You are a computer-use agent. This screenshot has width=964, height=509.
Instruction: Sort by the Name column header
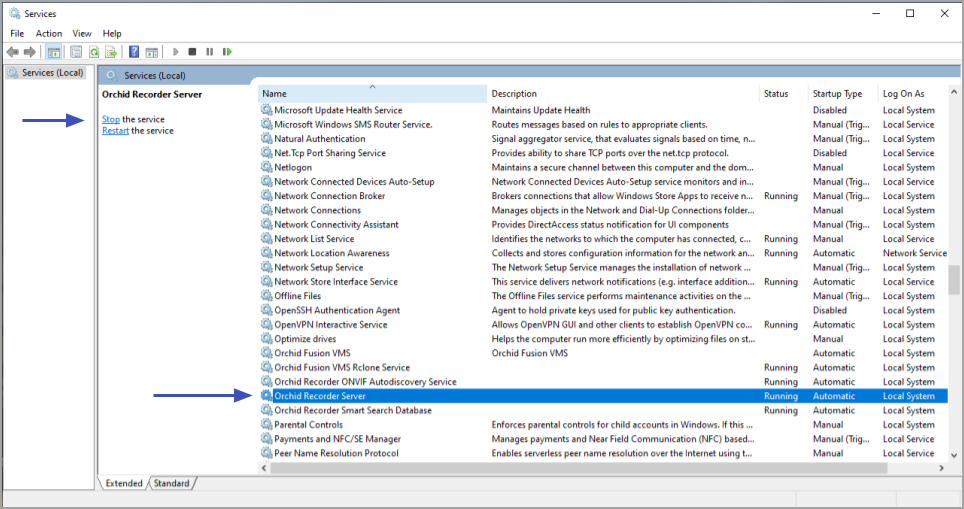(372, 93)
